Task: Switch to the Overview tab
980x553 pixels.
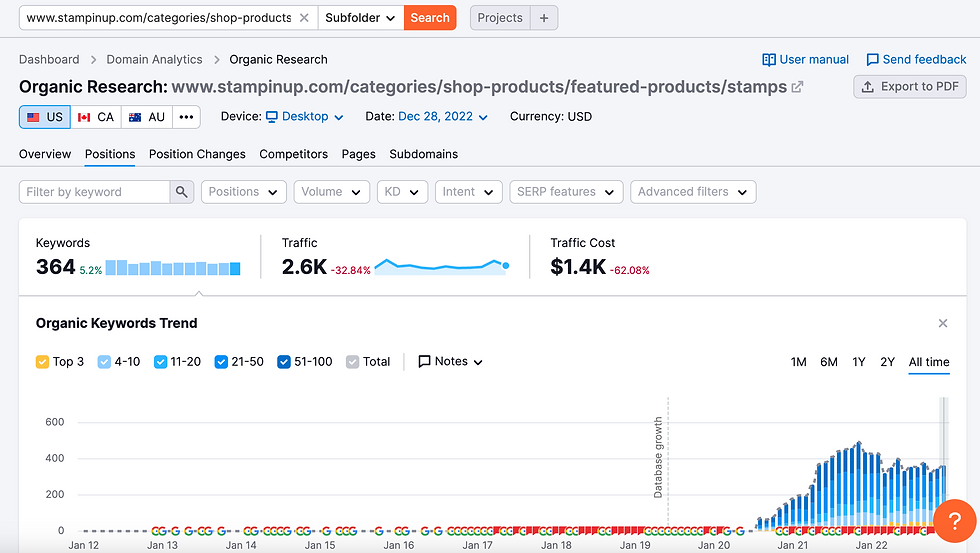Action: (x=45, y=154)
